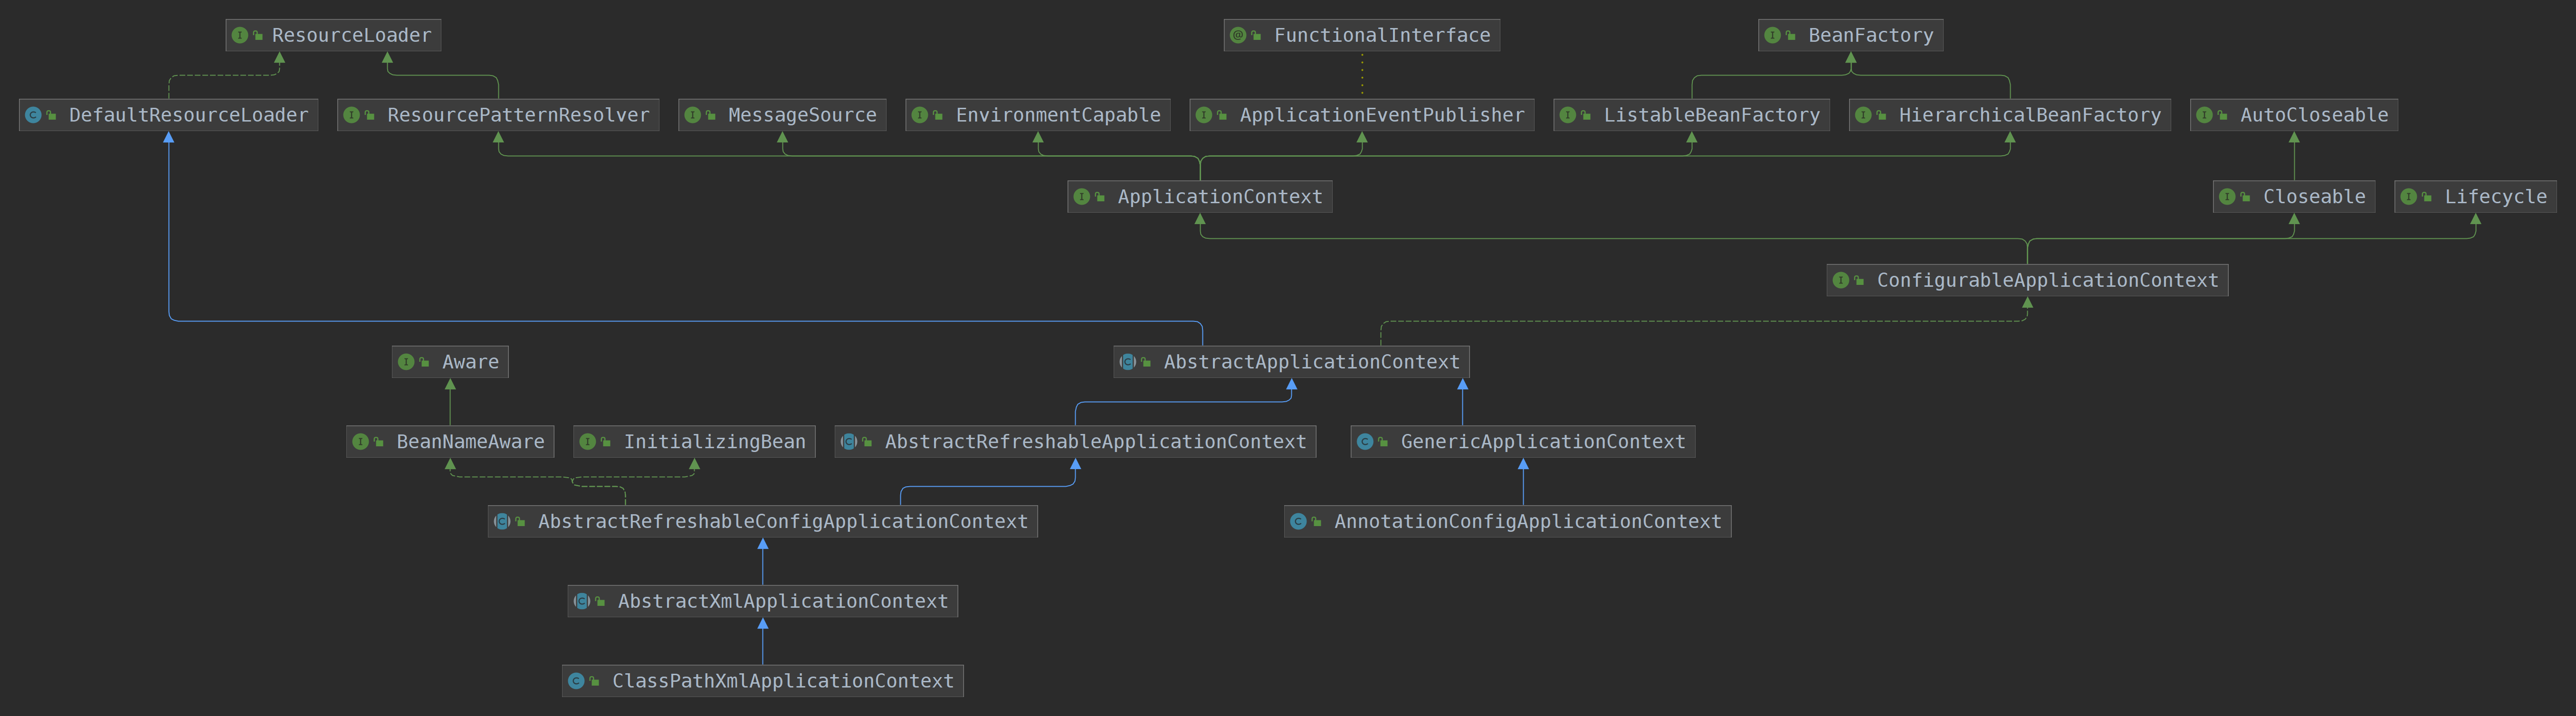2576x716 pixels.
Task: Click the class icon on ClassPathXmlApplicationContext node
Action: pyautogui.click(x=576, y=681)
